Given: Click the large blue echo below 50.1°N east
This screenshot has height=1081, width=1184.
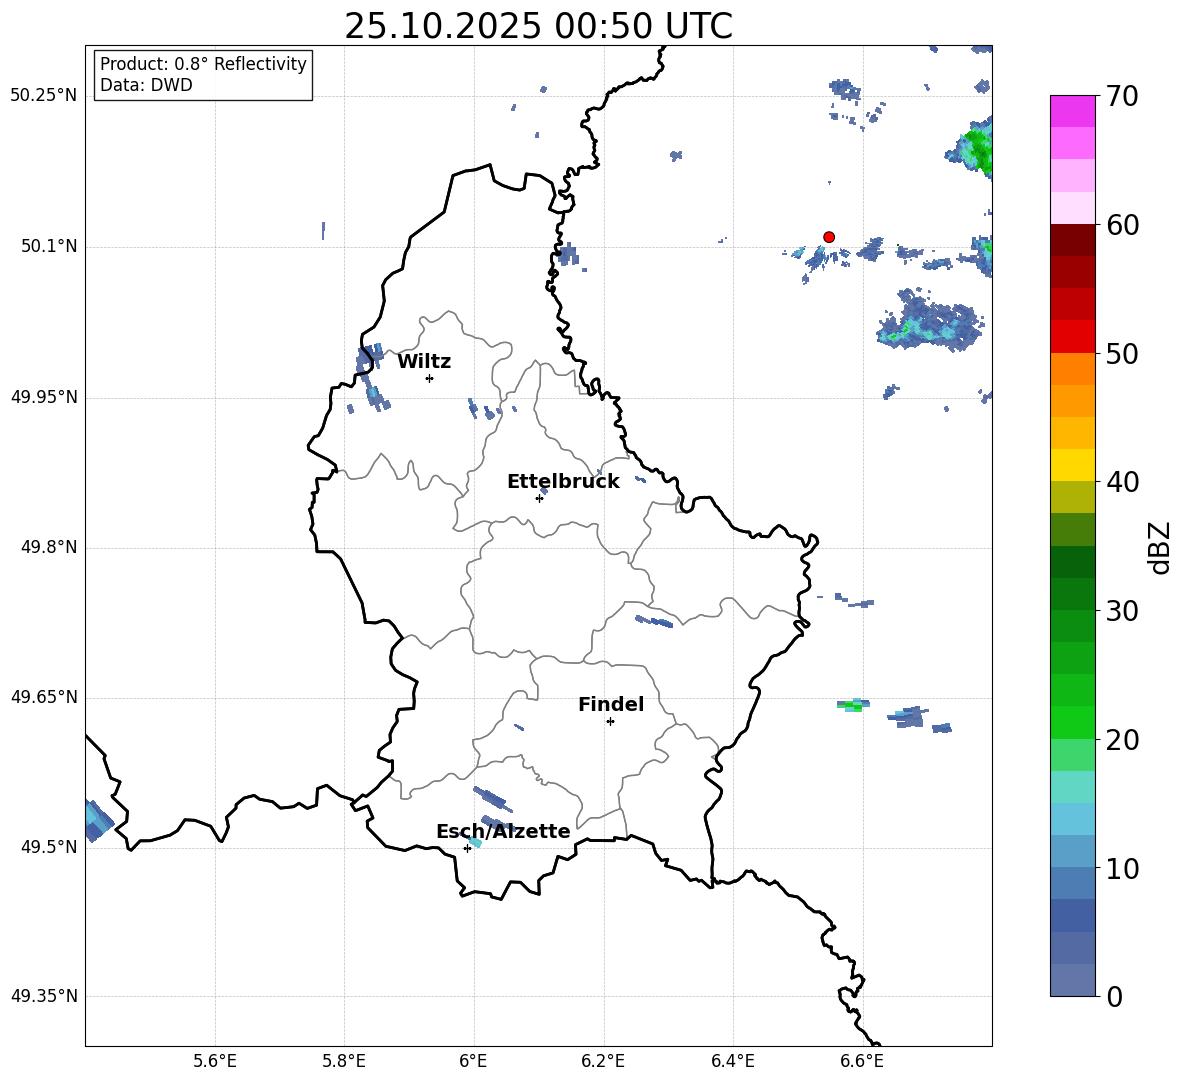Looking at the screenshot, I should pyautogui.click(x=930, y=319).
